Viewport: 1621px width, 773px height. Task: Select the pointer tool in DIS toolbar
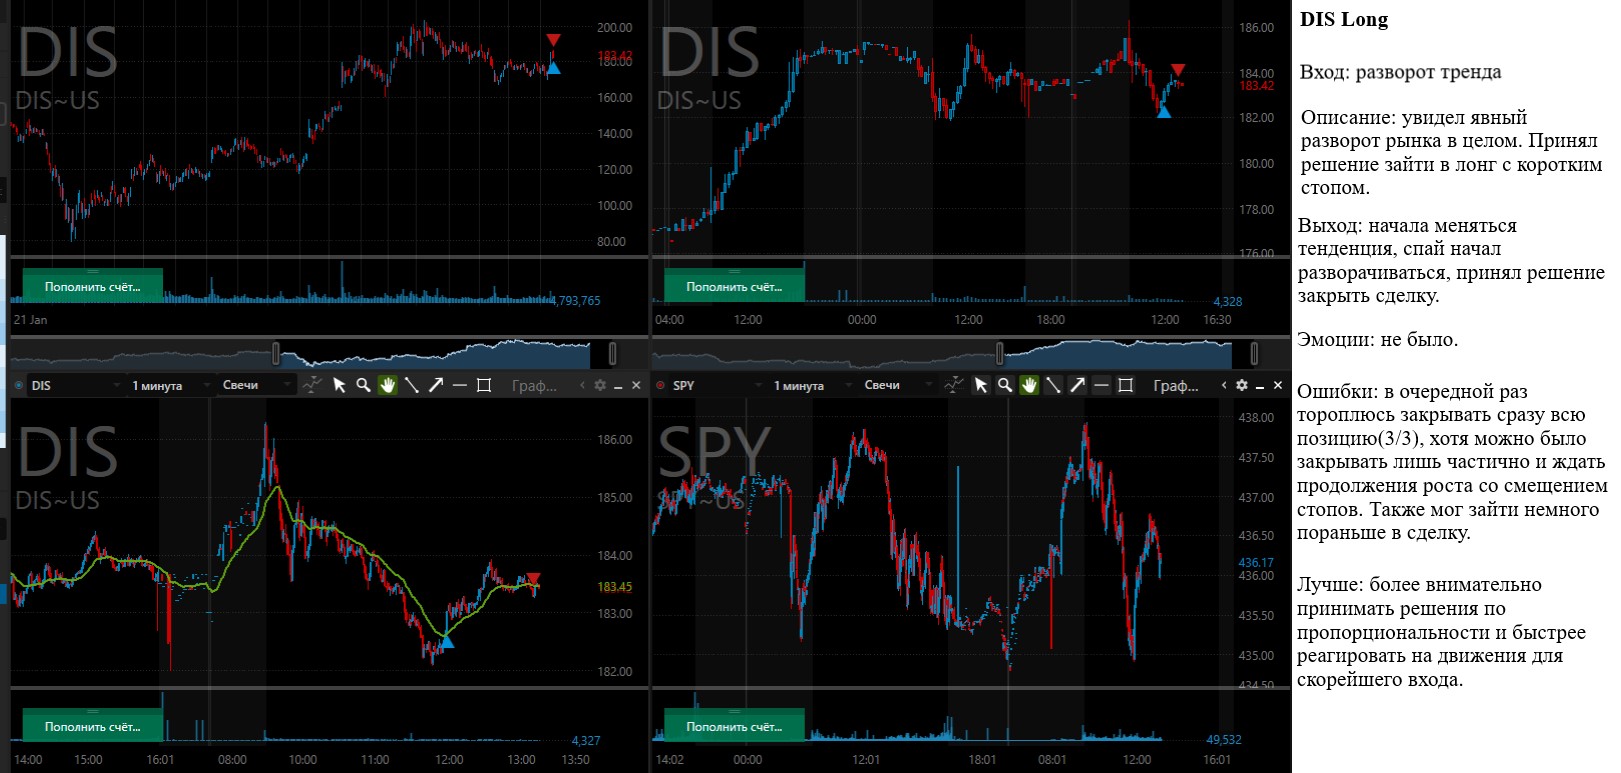(x=339, y=385)
